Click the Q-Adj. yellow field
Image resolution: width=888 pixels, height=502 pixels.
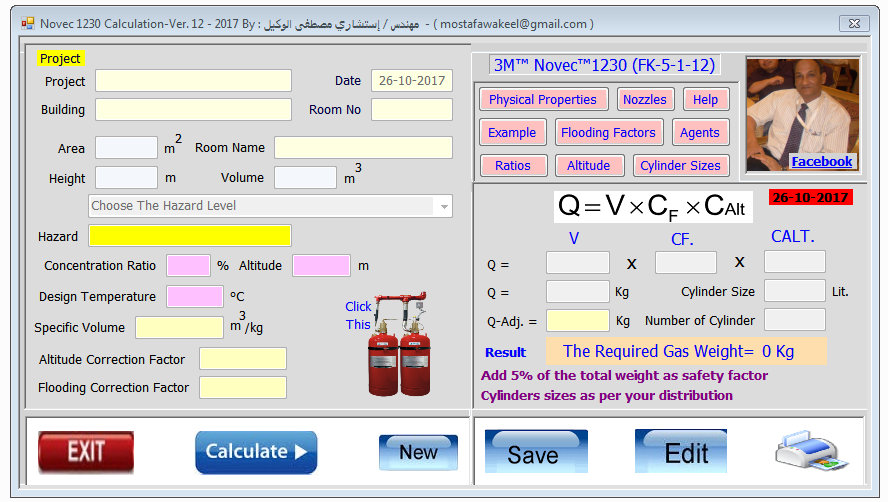pos(578,321)
